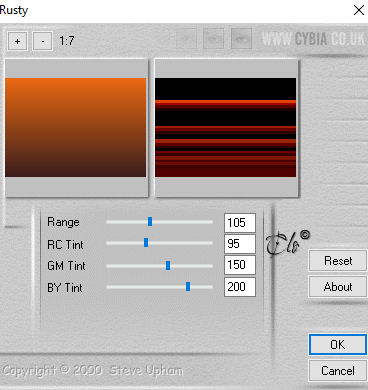Open the www.cybia.co.uk website link

pyautogui.click(x=313, y=39)
